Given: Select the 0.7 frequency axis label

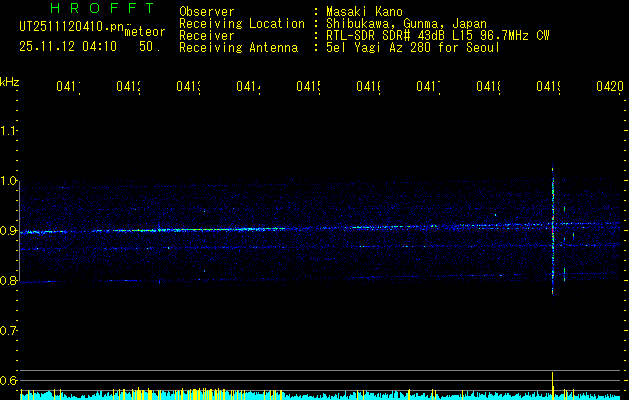Looking at the screenshot, I should tap(9, 330).
